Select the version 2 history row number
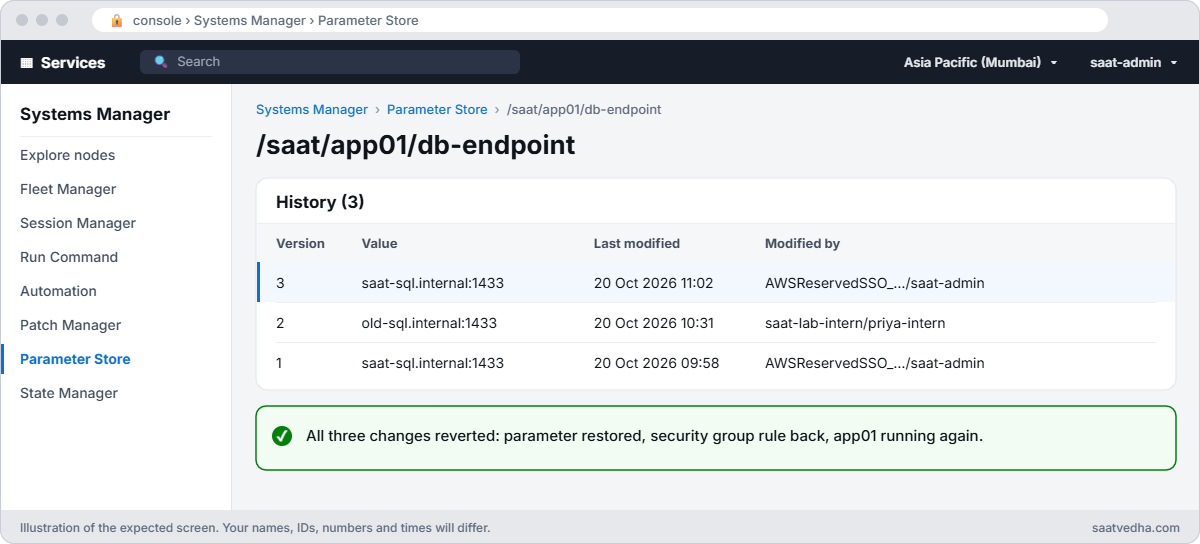This screenshot has height=544, width=1200. point(280,323)
